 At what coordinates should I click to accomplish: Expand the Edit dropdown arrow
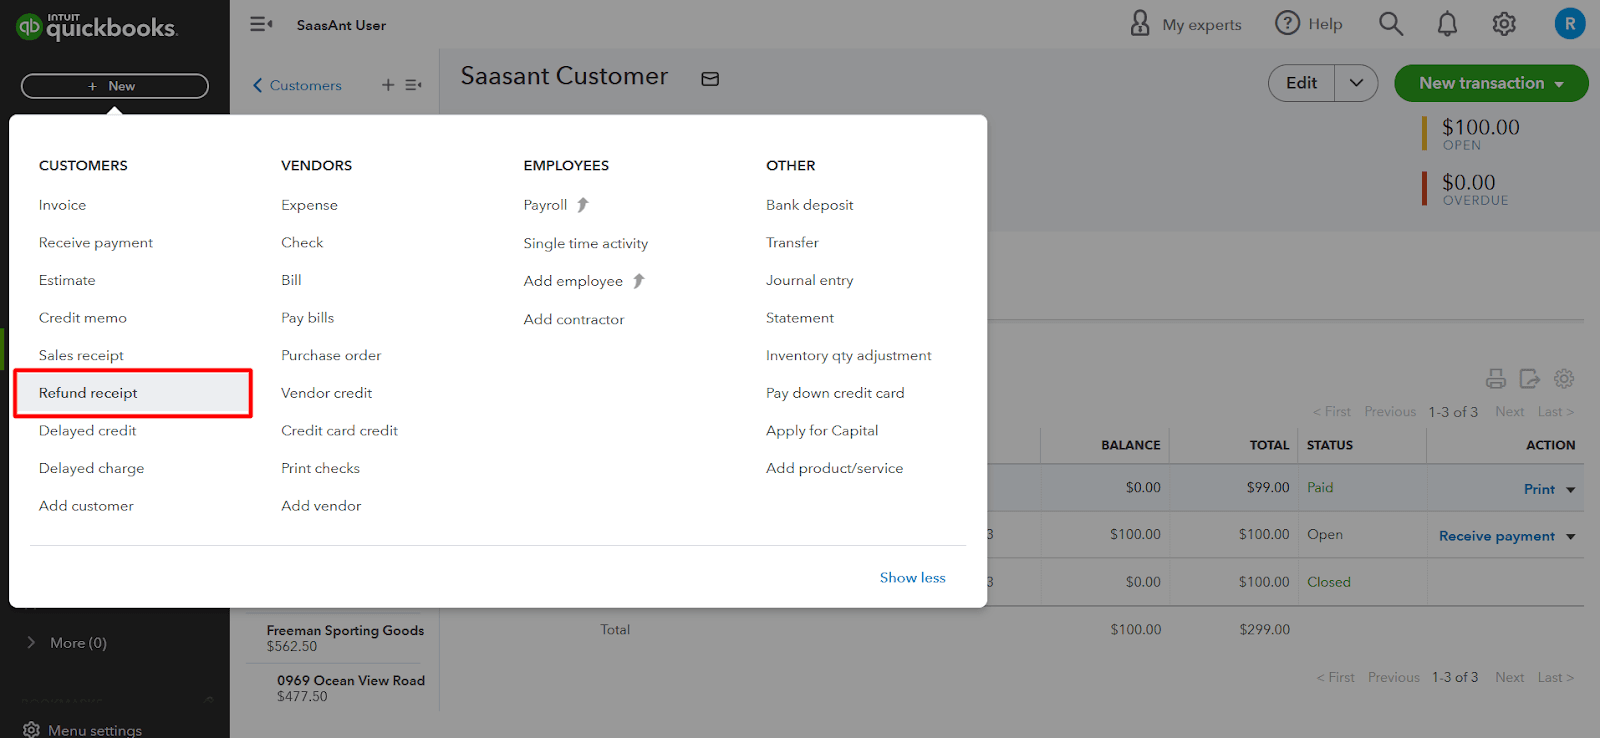[1356, 83]
